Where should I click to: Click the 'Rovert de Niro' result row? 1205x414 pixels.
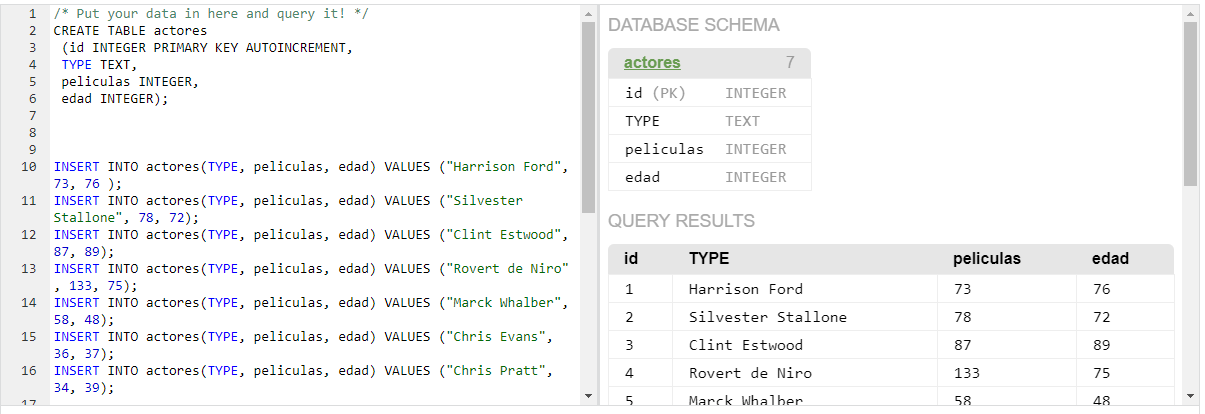(x=750, y=373)
